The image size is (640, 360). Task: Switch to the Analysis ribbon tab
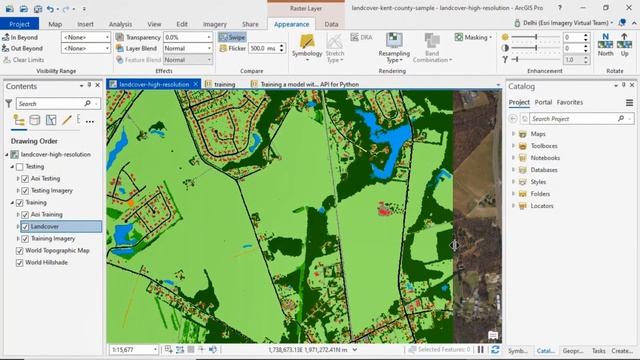click(x=120, y=24)
